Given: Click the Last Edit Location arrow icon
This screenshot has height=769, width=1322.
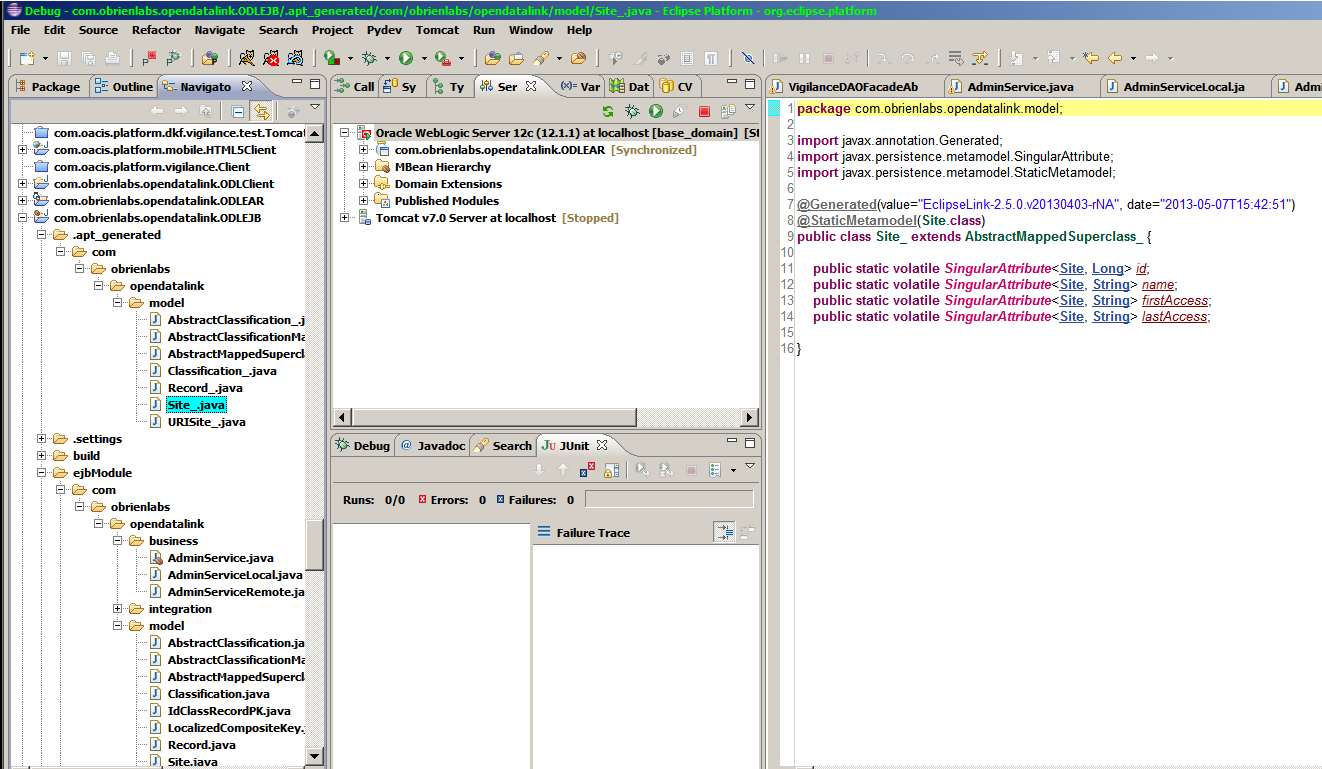Looking at the screenshot, I should 1090,58.
